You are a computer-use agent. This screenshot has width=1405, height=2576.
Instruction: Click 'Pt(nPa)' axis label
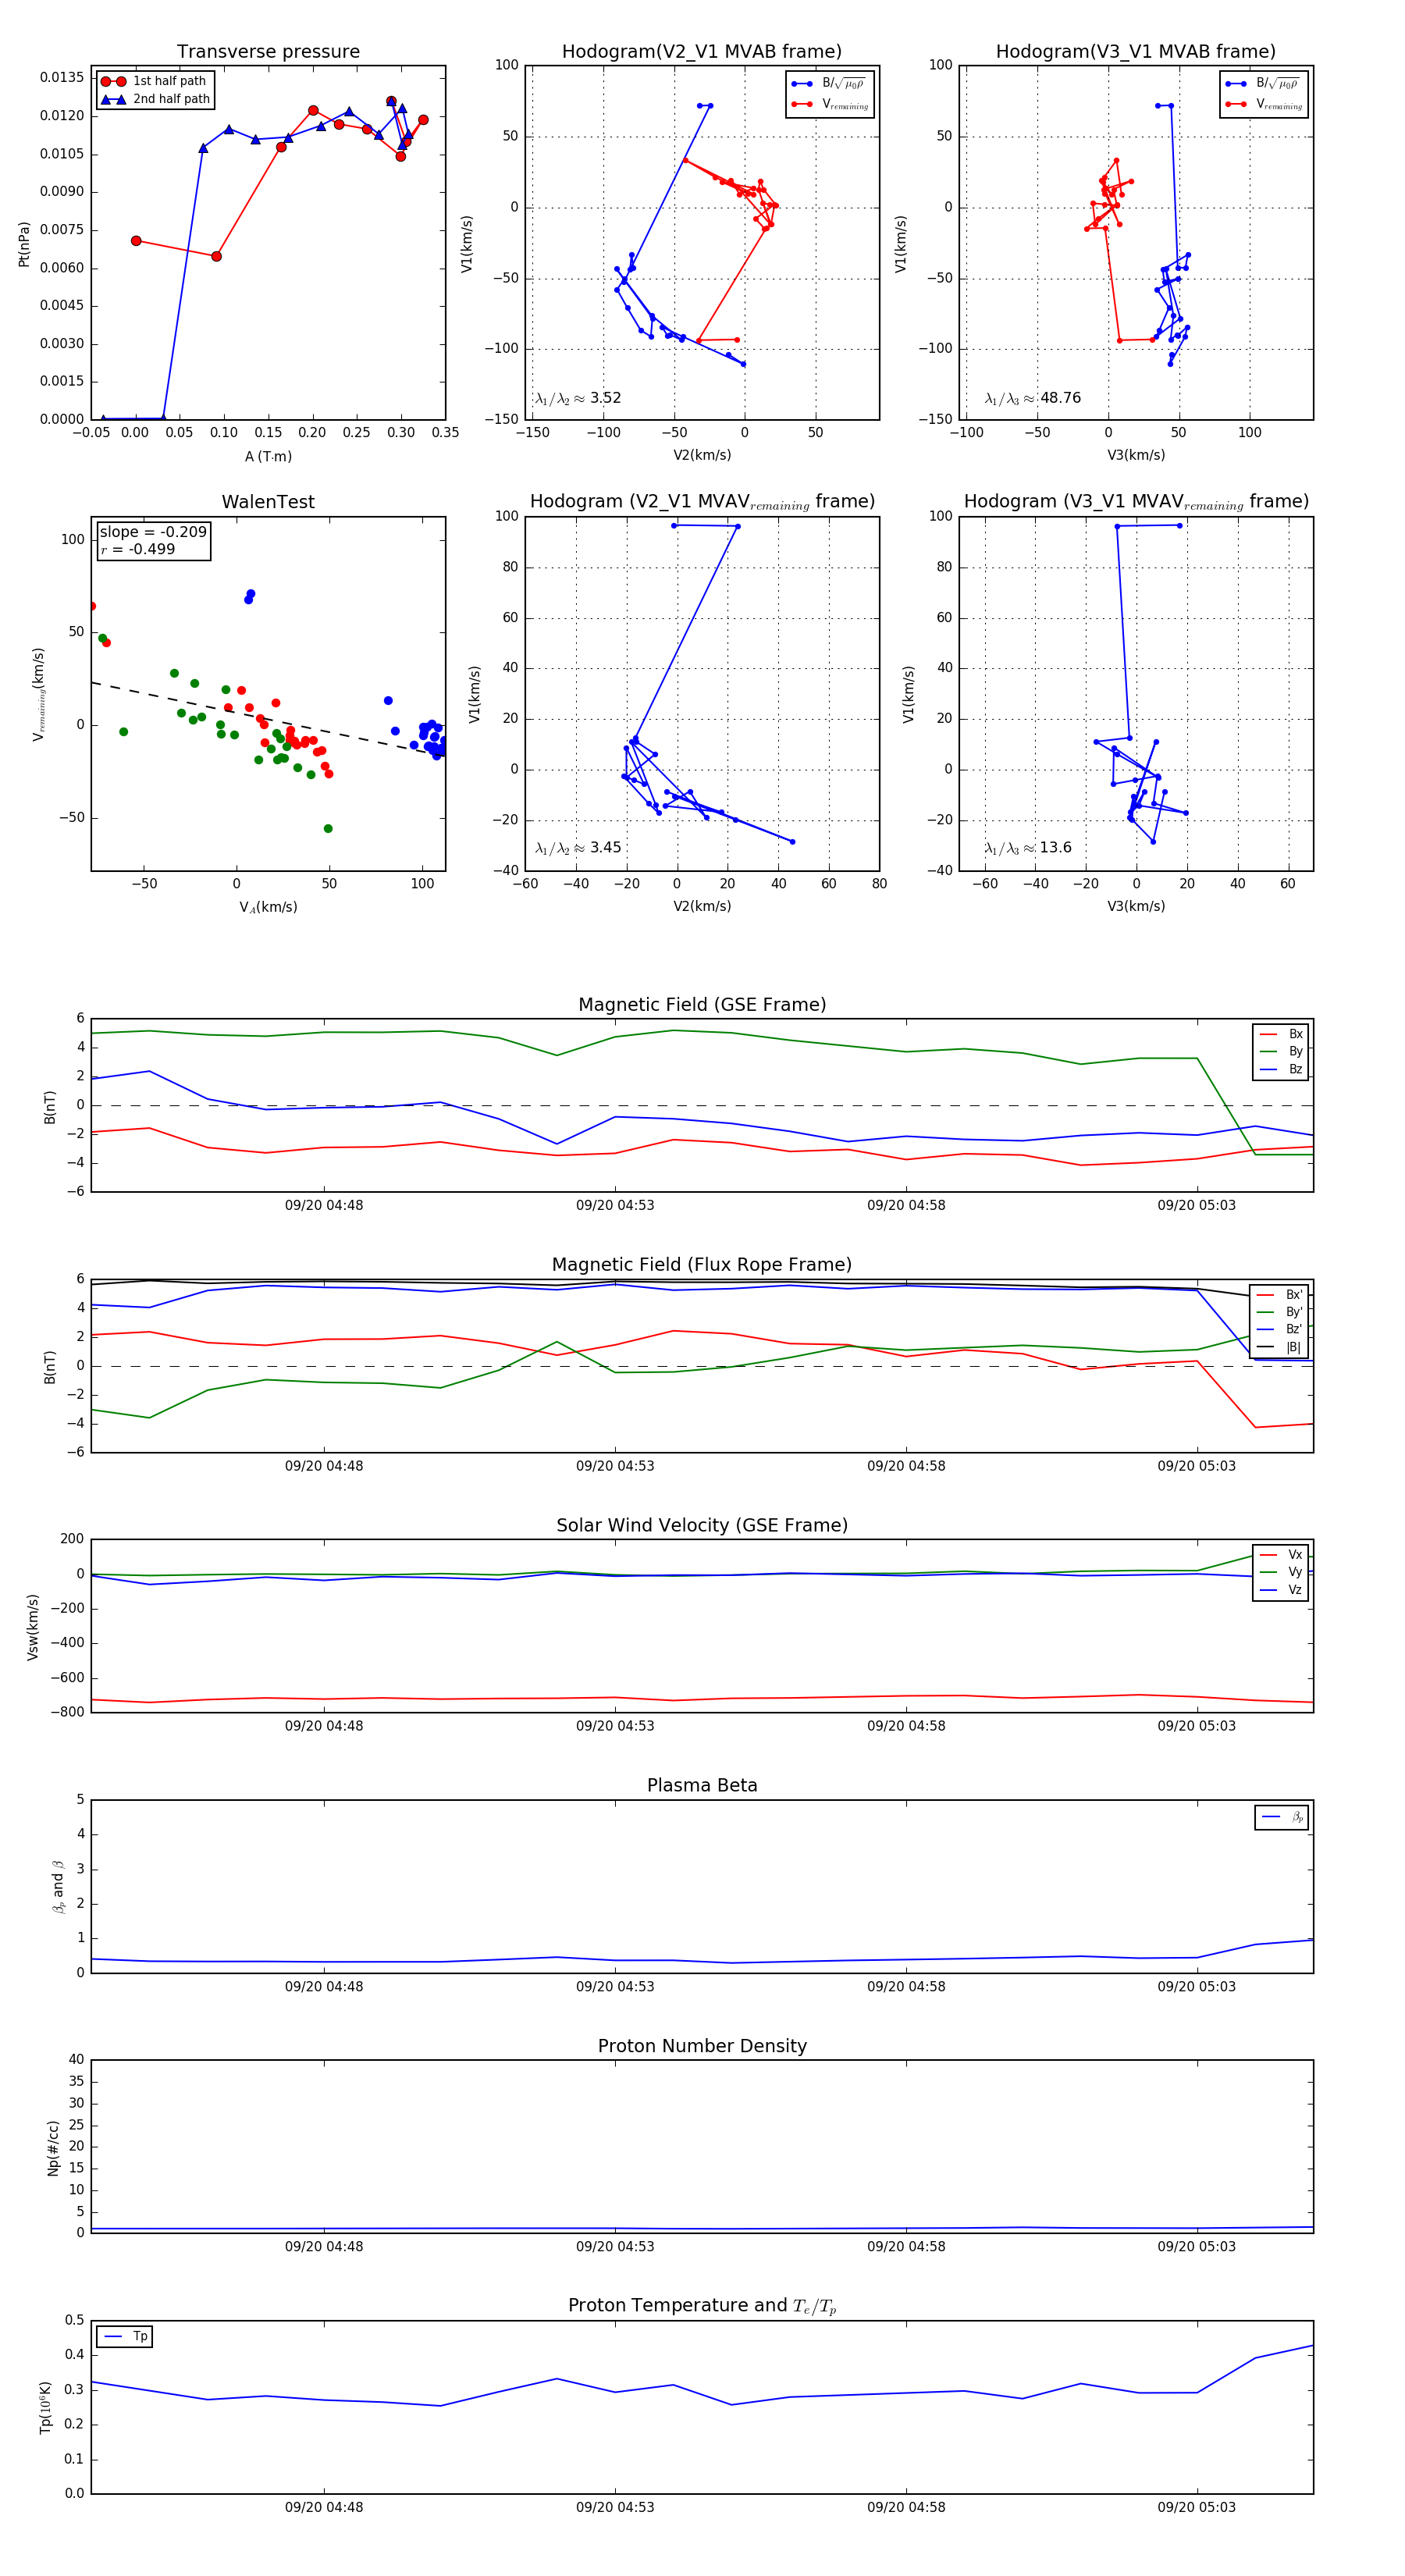coord(24,243)
